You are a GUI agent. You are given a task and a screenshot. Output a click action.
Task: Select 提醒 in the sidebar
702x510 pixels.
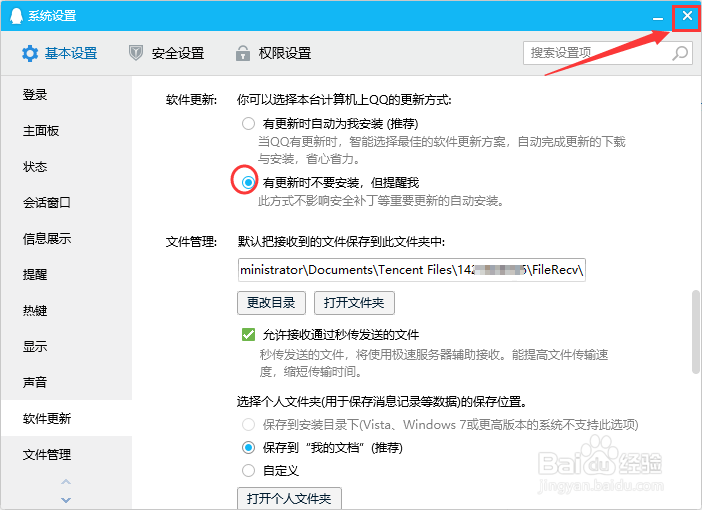[66, 274]
